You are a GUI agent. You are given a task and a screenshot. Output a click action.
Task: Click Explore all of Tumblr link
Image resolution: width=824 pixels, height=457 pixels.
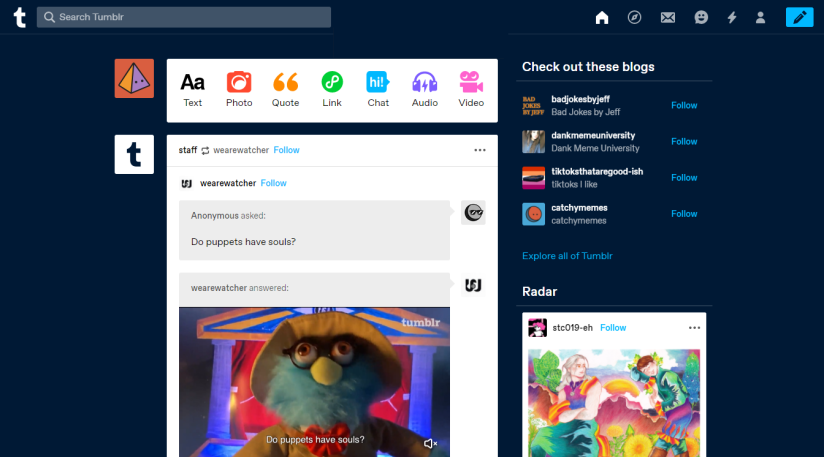click(566, 256)
